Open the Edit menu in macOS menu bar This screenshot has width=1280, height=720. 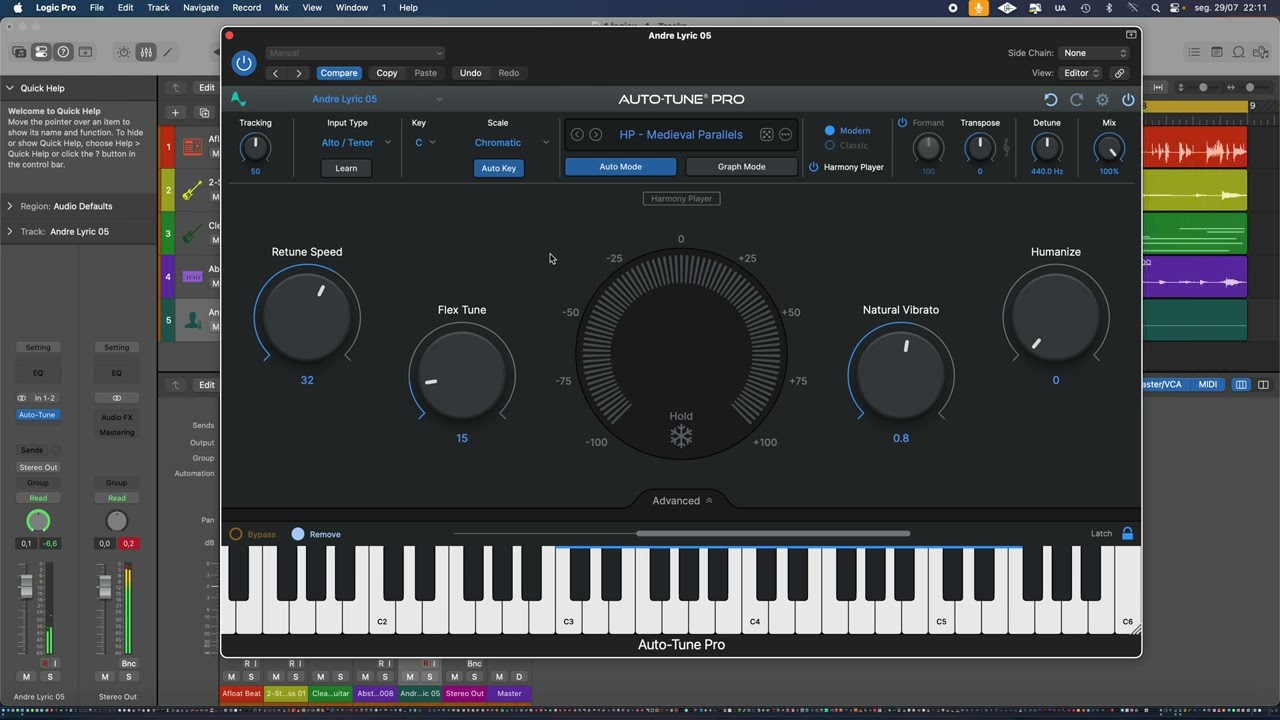coord(125,7)
